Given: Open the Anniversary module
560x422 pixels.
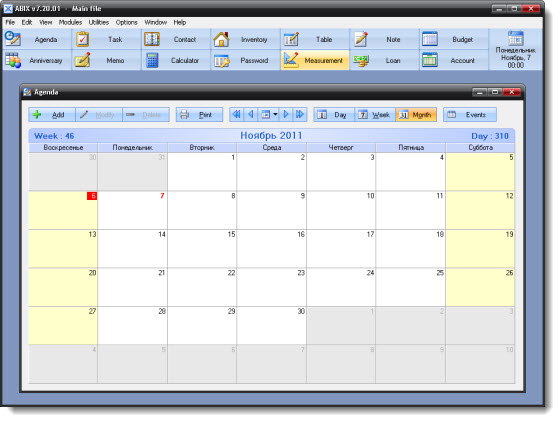Looking at the screenshot, I should pyautogui.click(x=36, y=60).
